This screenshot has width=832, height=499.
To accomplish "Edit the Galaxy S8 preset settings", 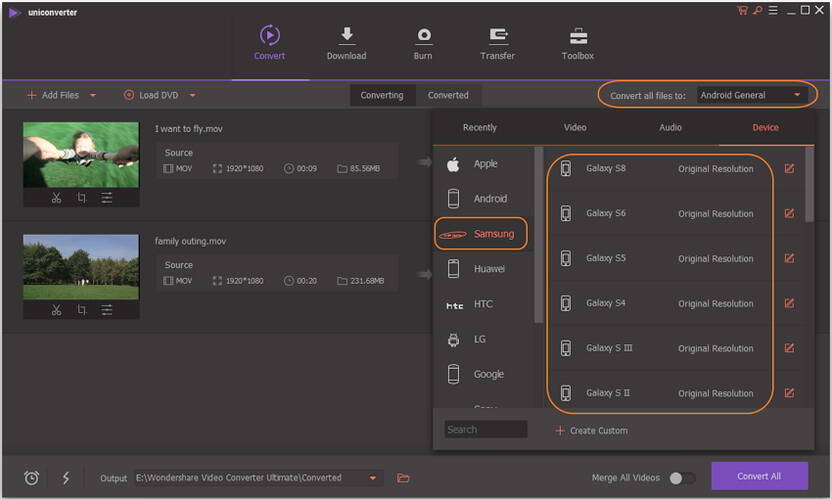I will point(790,168).
